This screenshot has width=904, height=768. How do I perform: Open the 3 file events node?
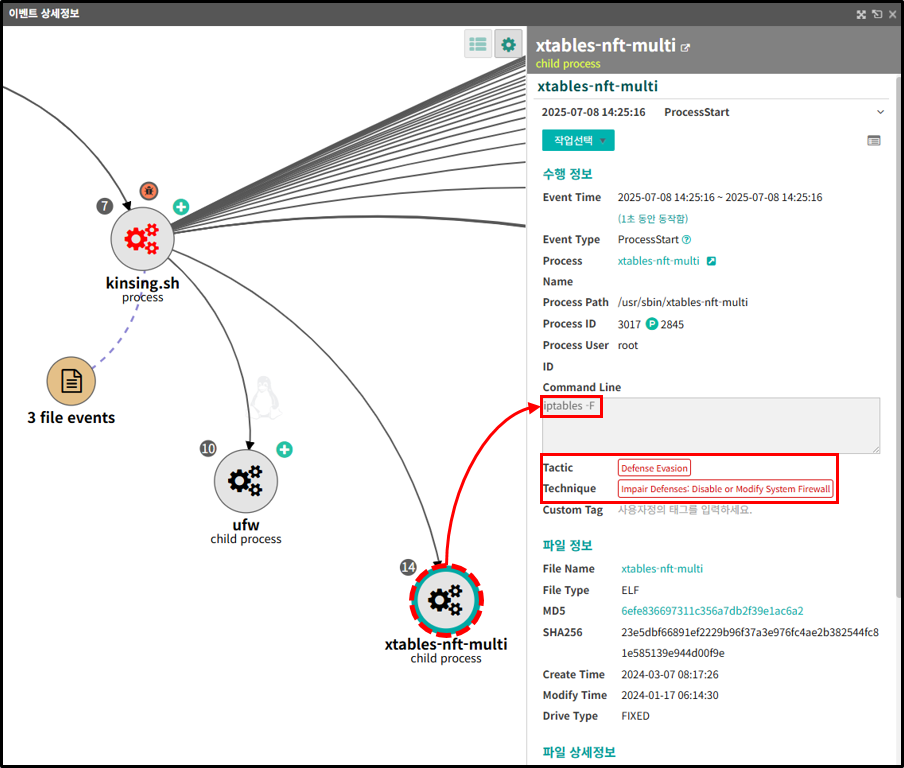pyautogui.click(x=71, y=380)
